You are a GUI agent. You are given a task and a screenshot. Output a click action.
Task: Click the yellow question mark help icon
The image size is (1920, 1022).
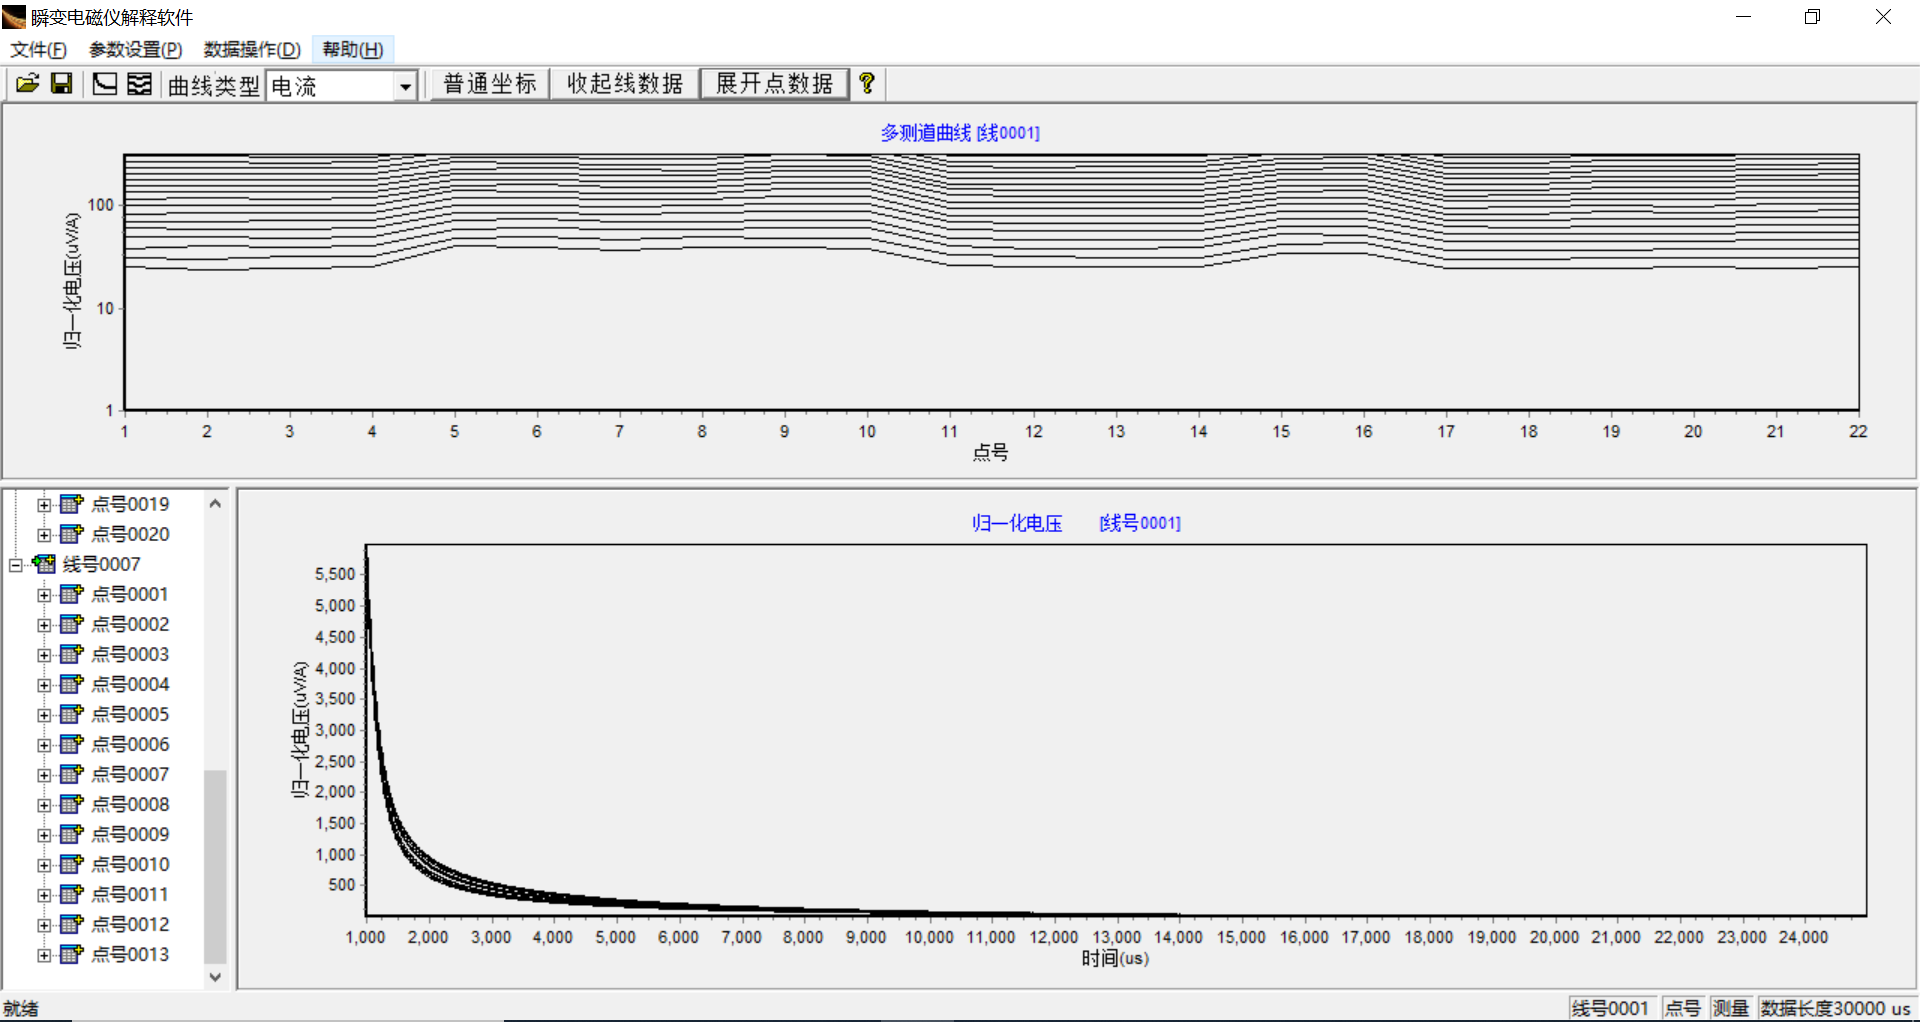click(867, 84)
